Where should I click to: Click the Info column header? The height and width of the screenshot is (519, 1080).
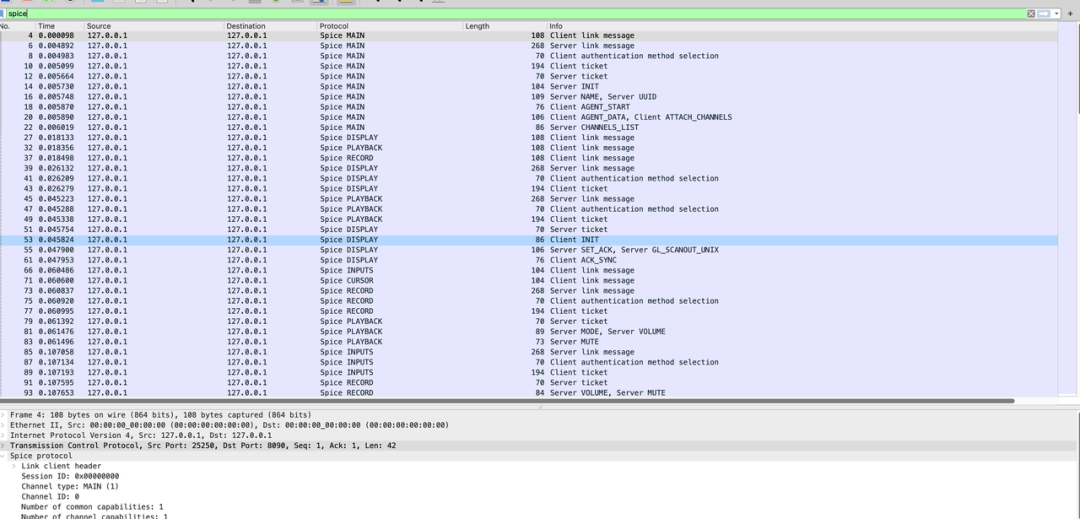click(556, 26)
